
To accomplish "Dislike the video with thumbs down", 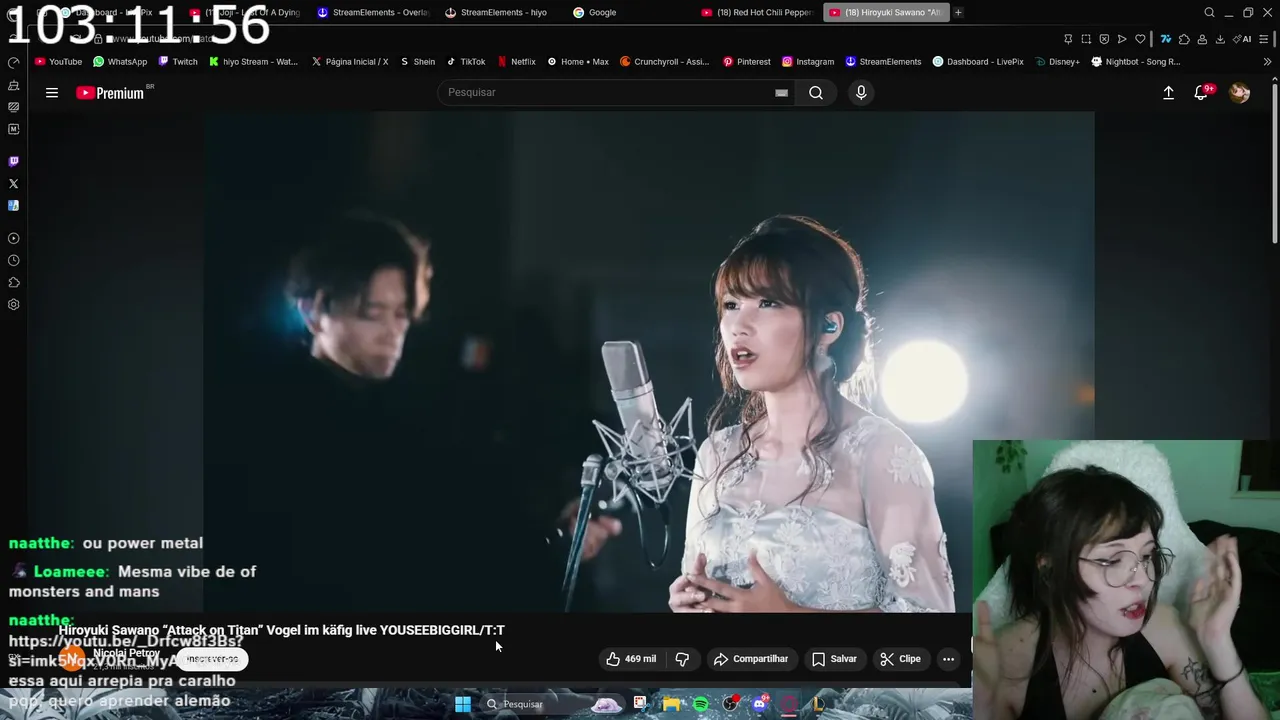I will [682, 659].
